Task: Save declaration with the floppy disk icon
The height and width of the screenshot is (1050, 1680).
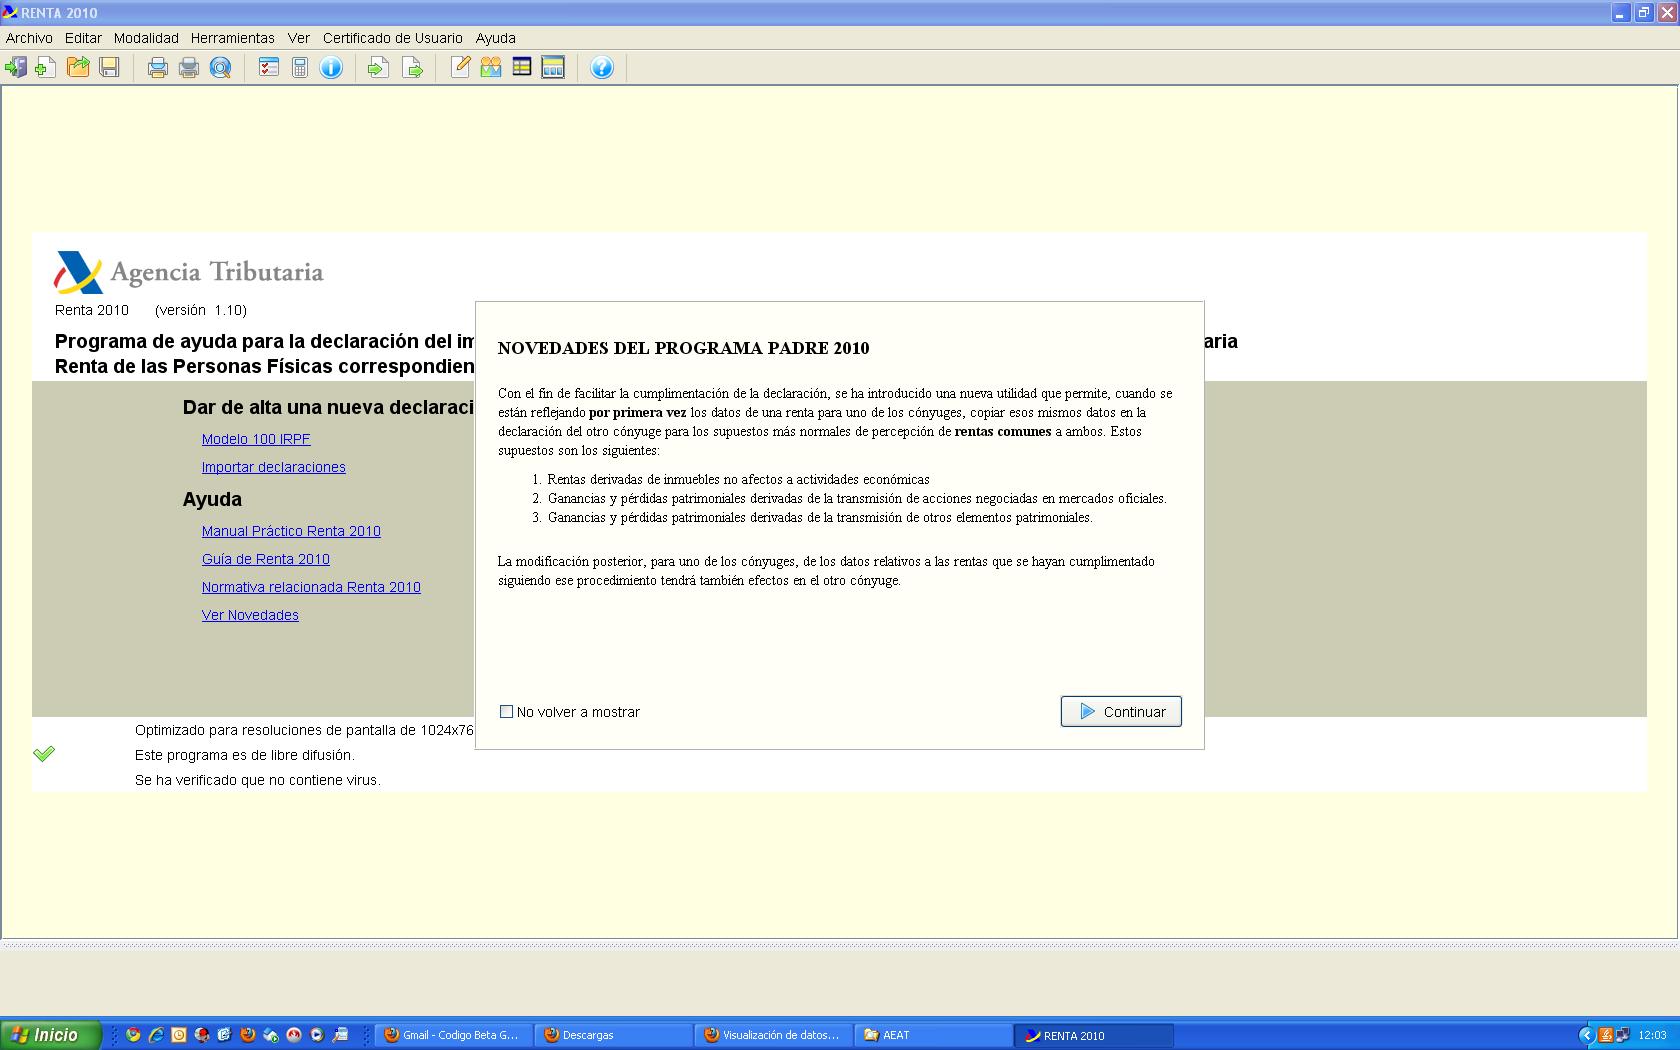Action: tap(110, 68)
